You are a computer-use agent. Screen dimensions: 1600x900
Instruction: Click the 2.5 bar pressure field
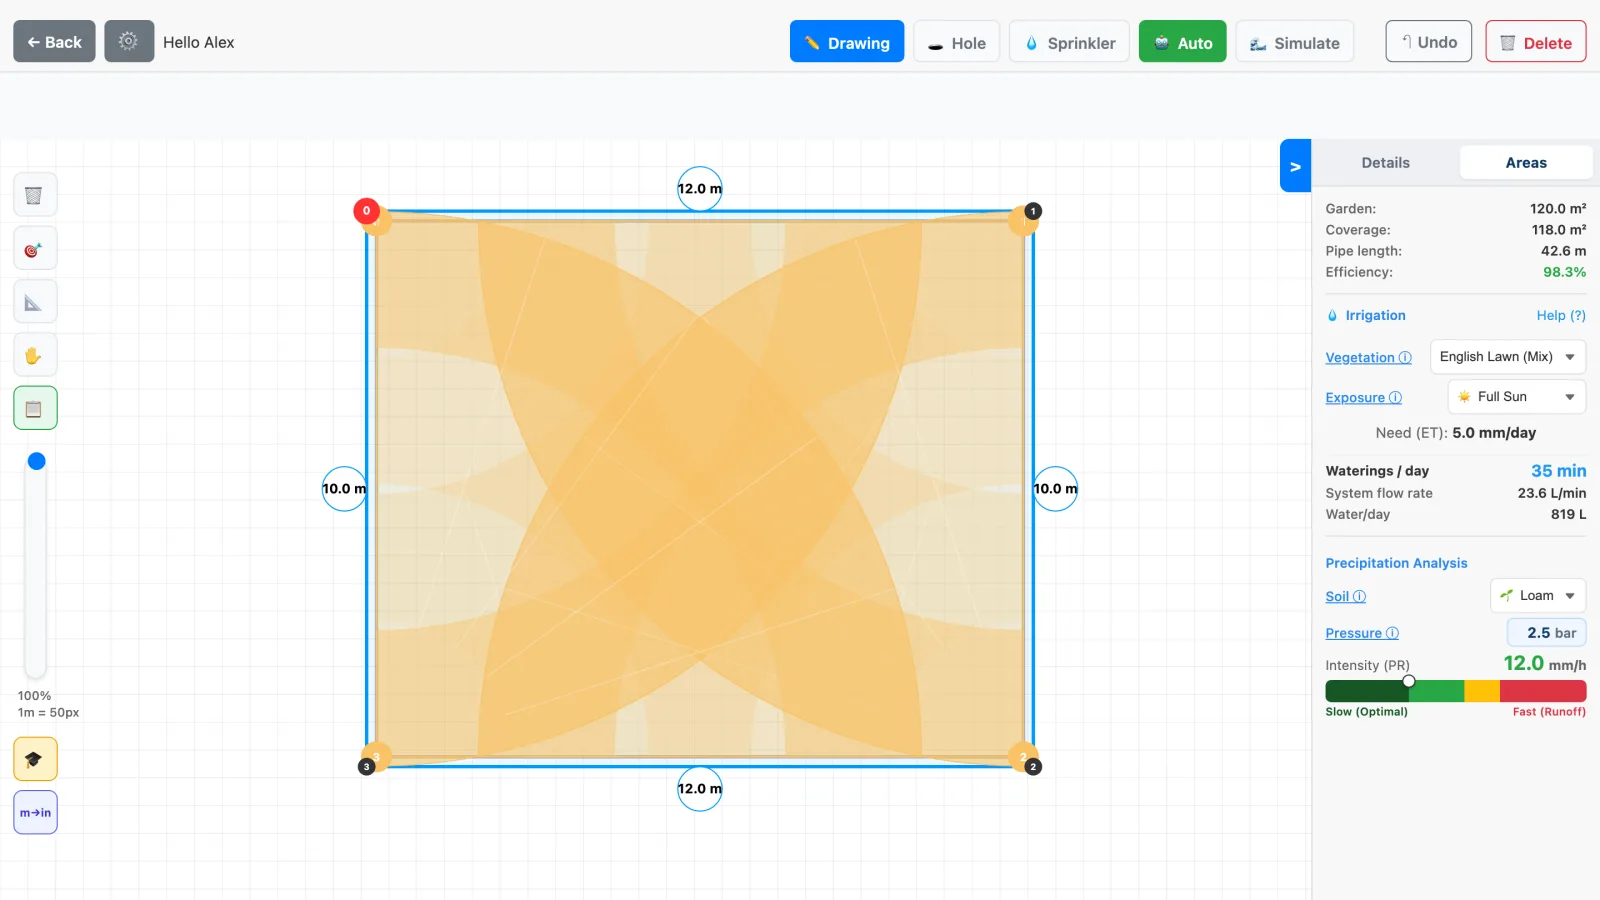1547,633
